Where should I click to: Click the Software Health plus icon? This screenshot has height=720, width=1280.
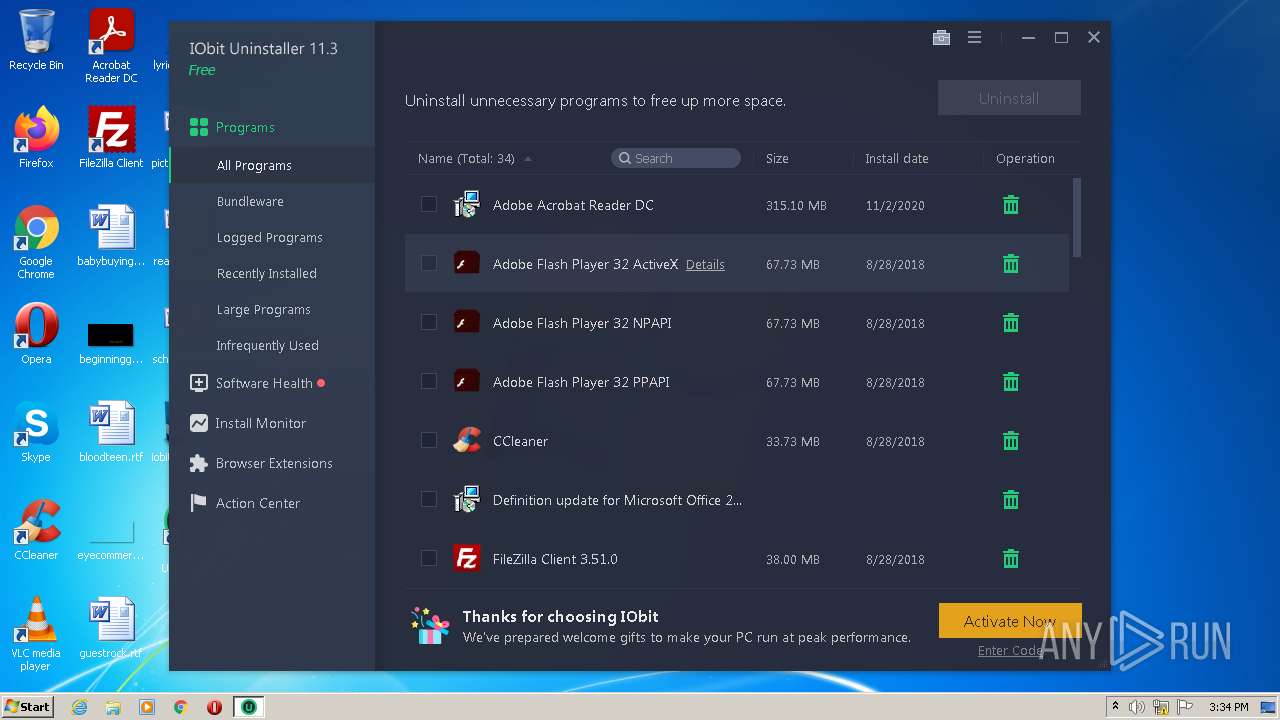(x=199, y=383)
